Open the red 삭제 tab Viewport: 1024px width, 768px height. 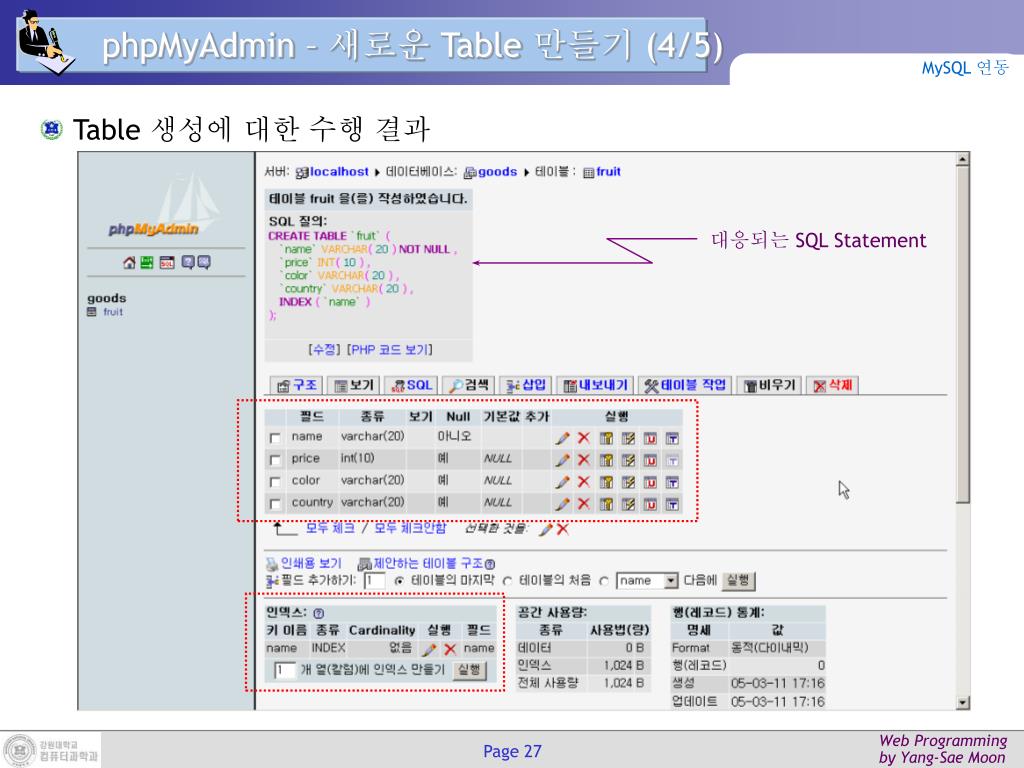[832, 385]
